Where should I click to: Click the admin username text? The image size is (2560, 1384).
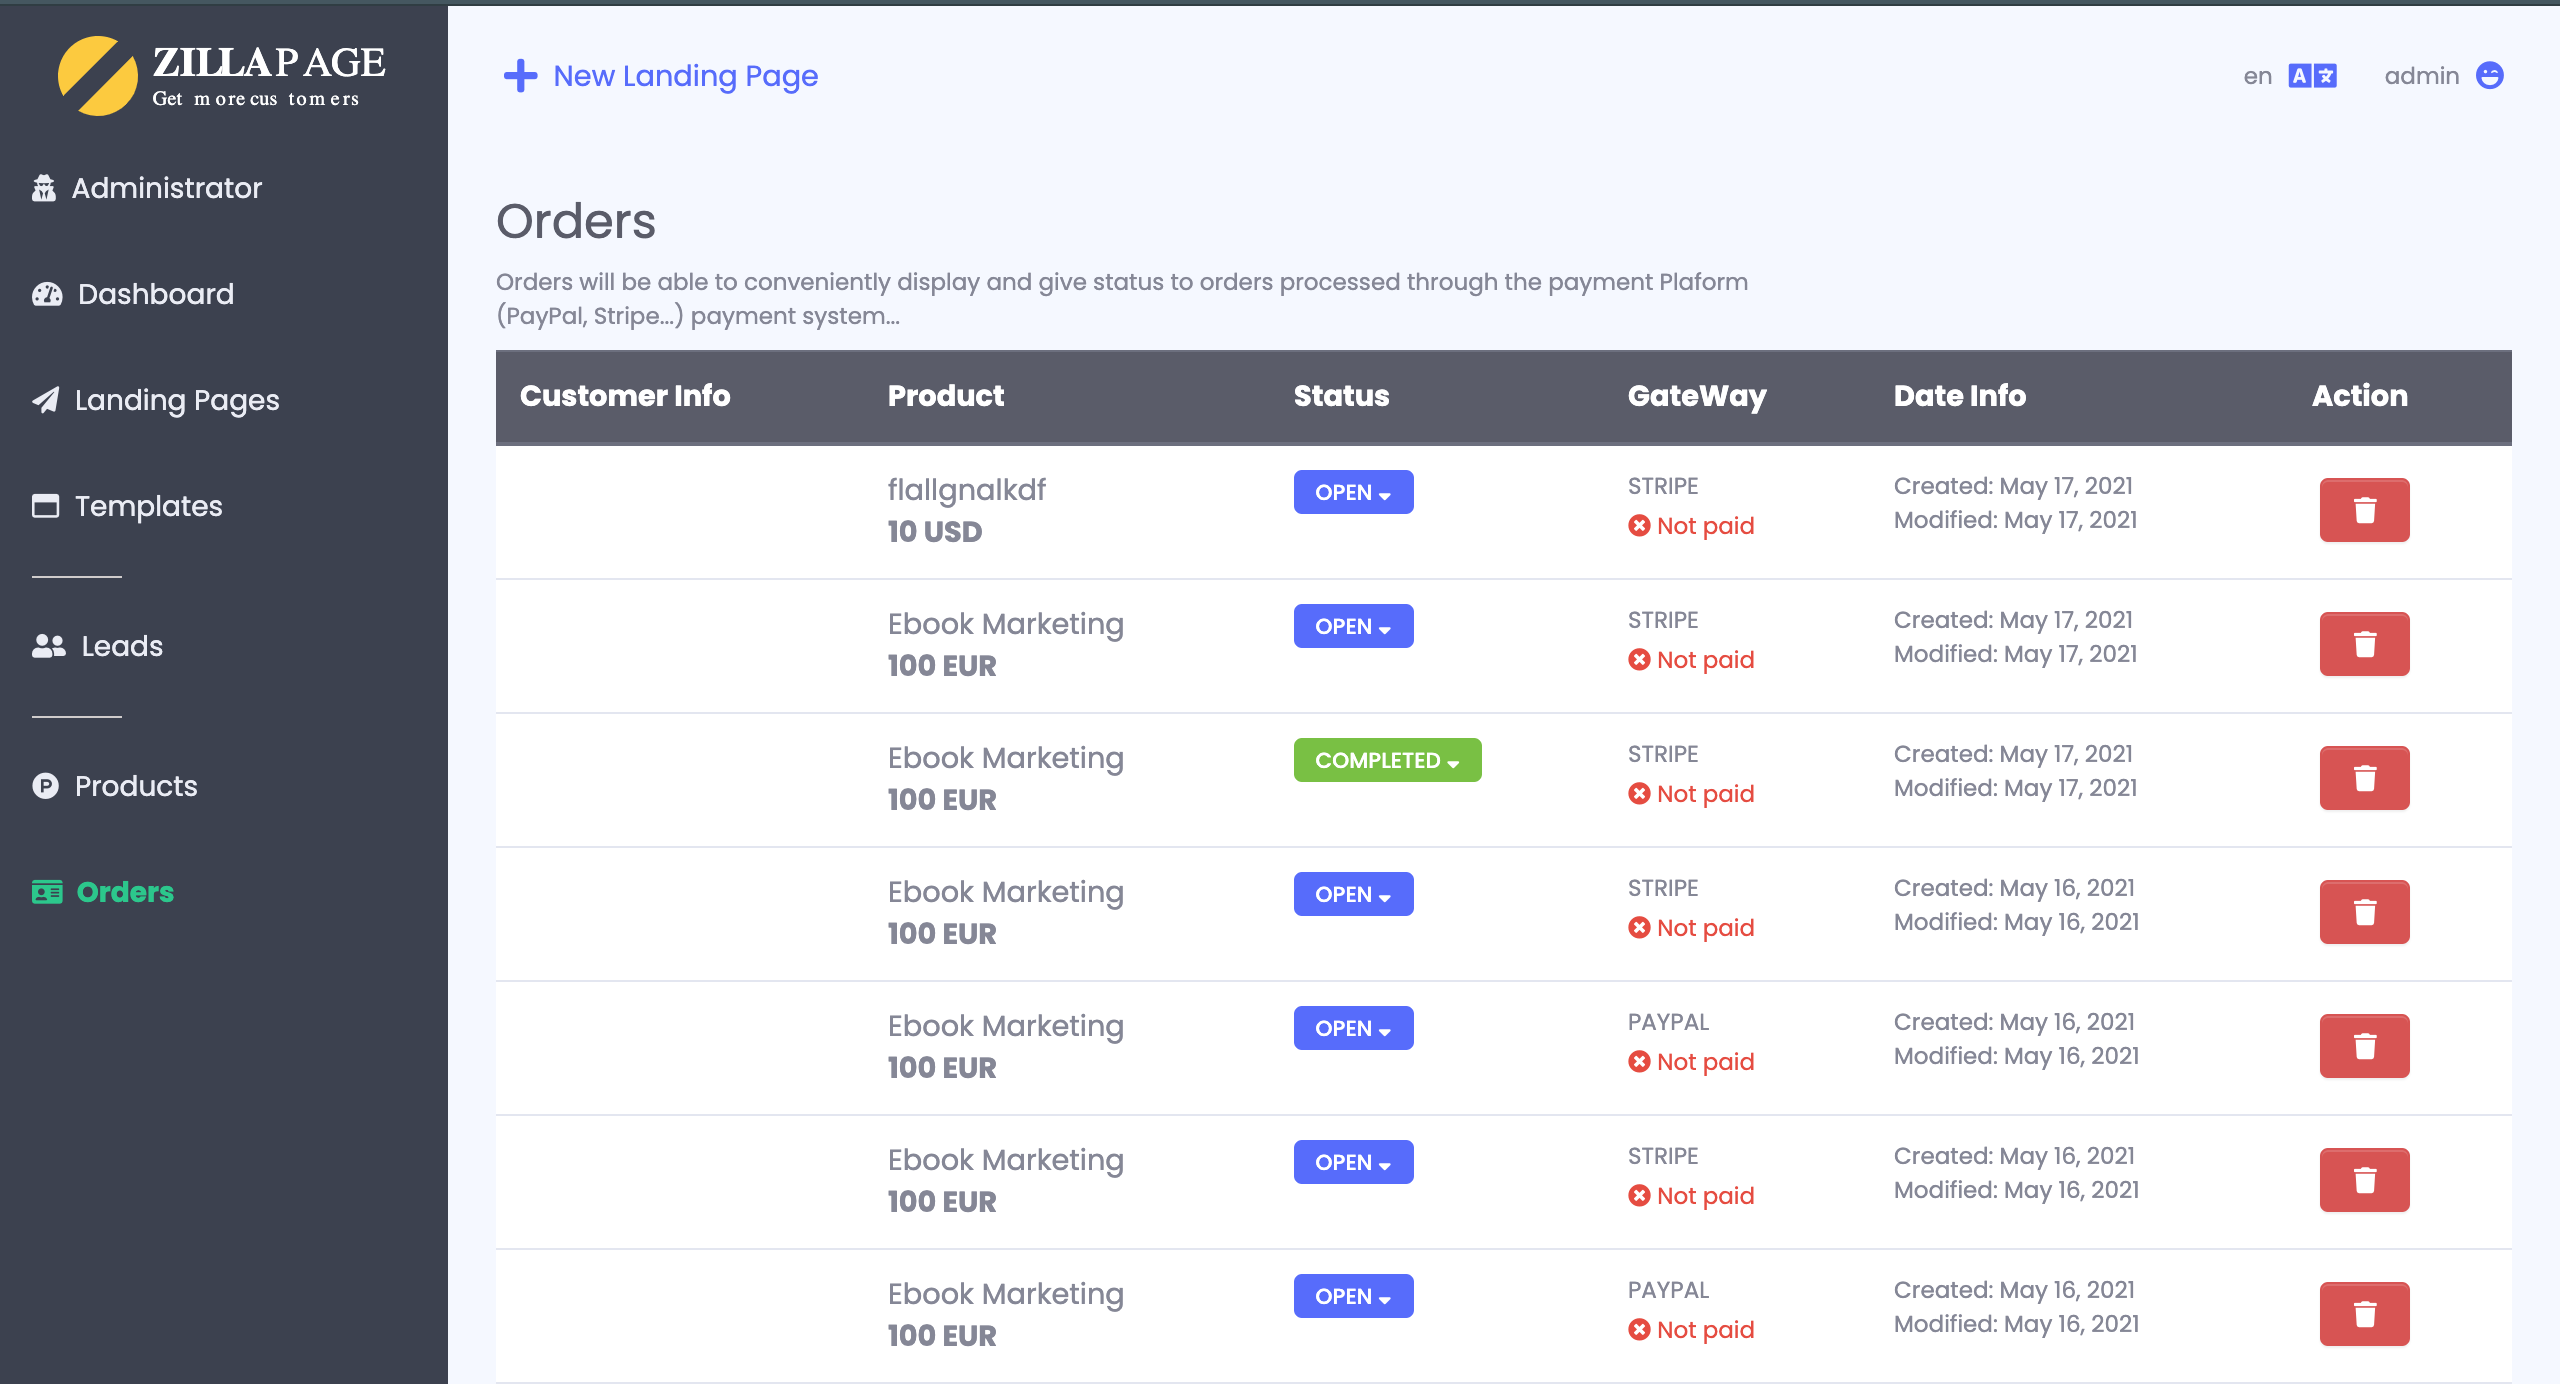(x=2421, y=76)
